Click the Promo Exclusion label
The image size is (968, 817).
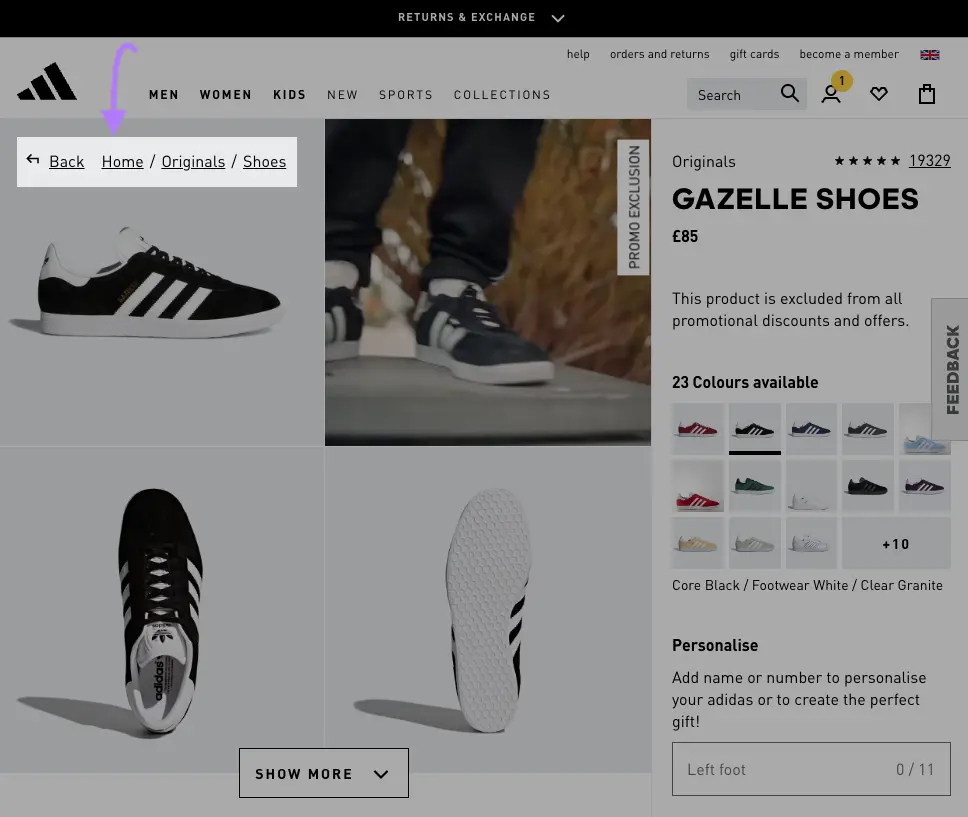click(x=633, y=207)
